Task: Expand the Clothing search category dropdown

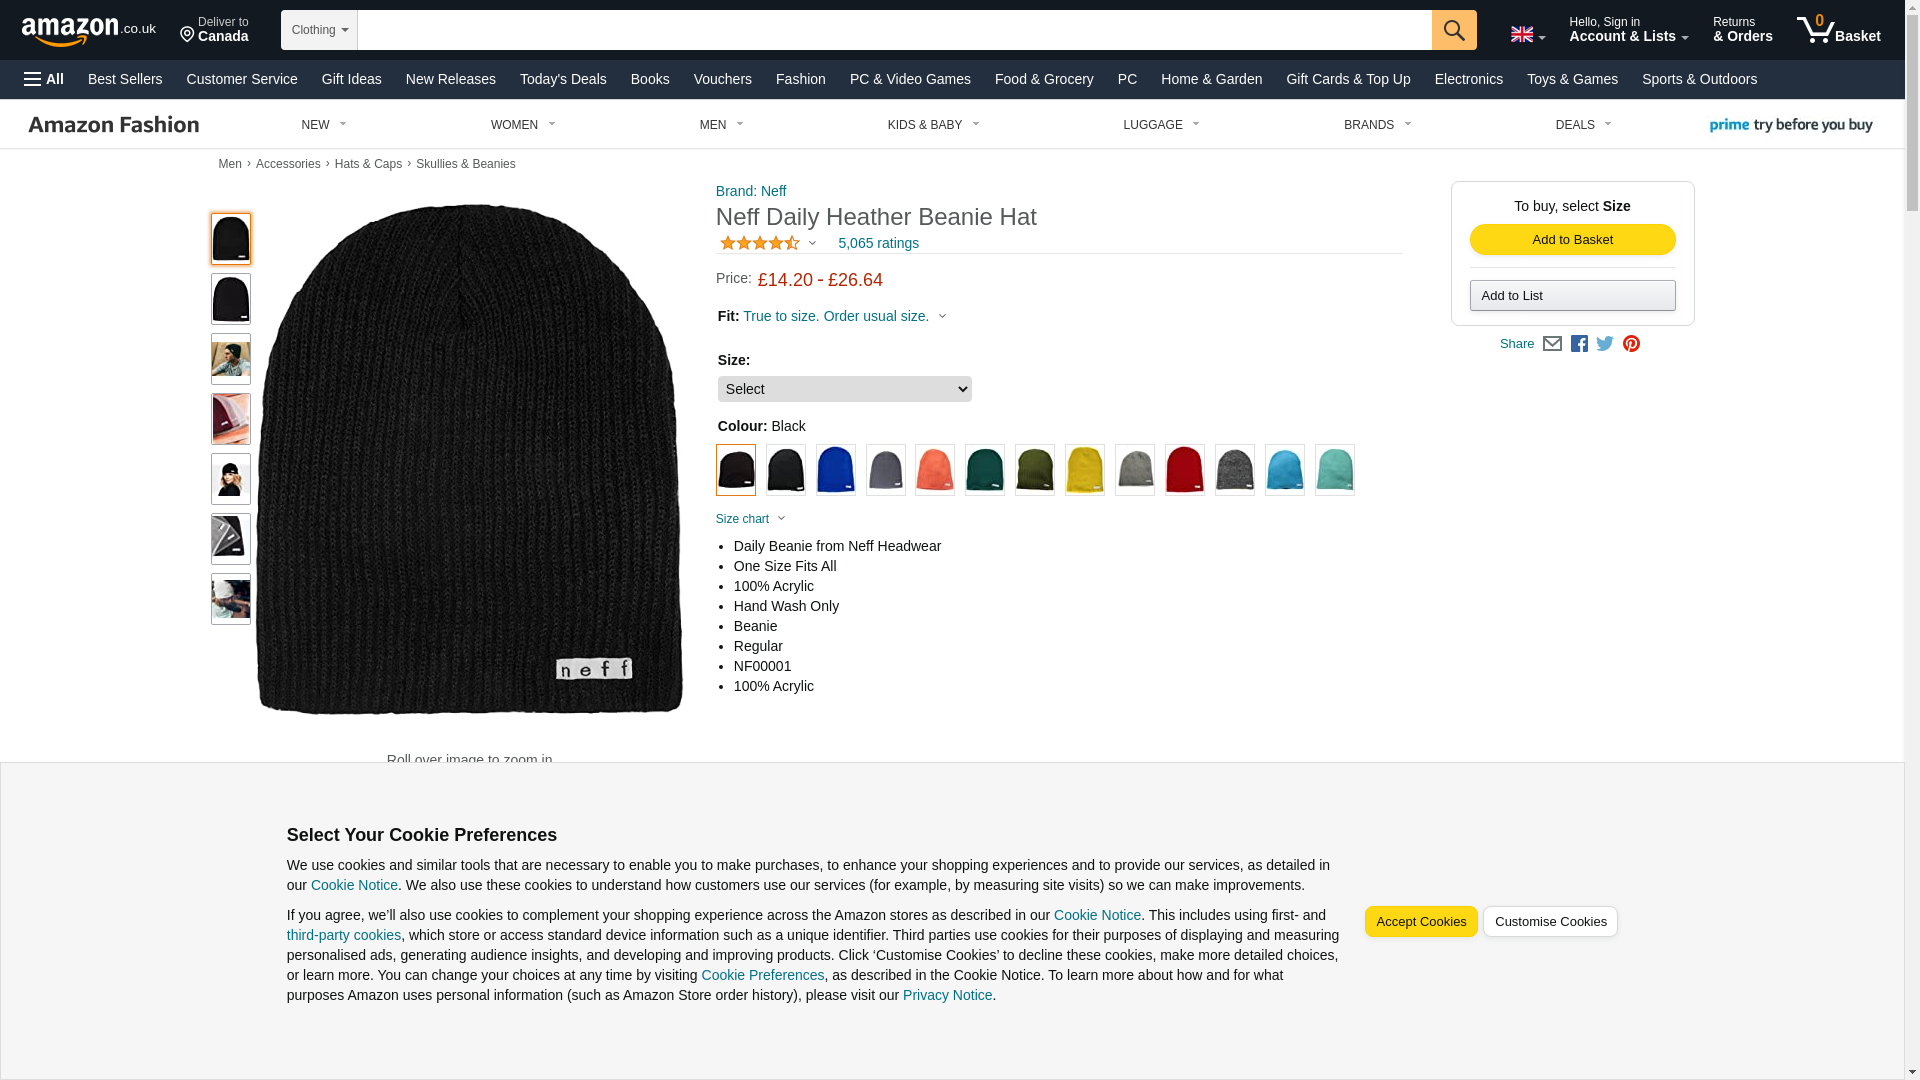Action: pos(319,30)
